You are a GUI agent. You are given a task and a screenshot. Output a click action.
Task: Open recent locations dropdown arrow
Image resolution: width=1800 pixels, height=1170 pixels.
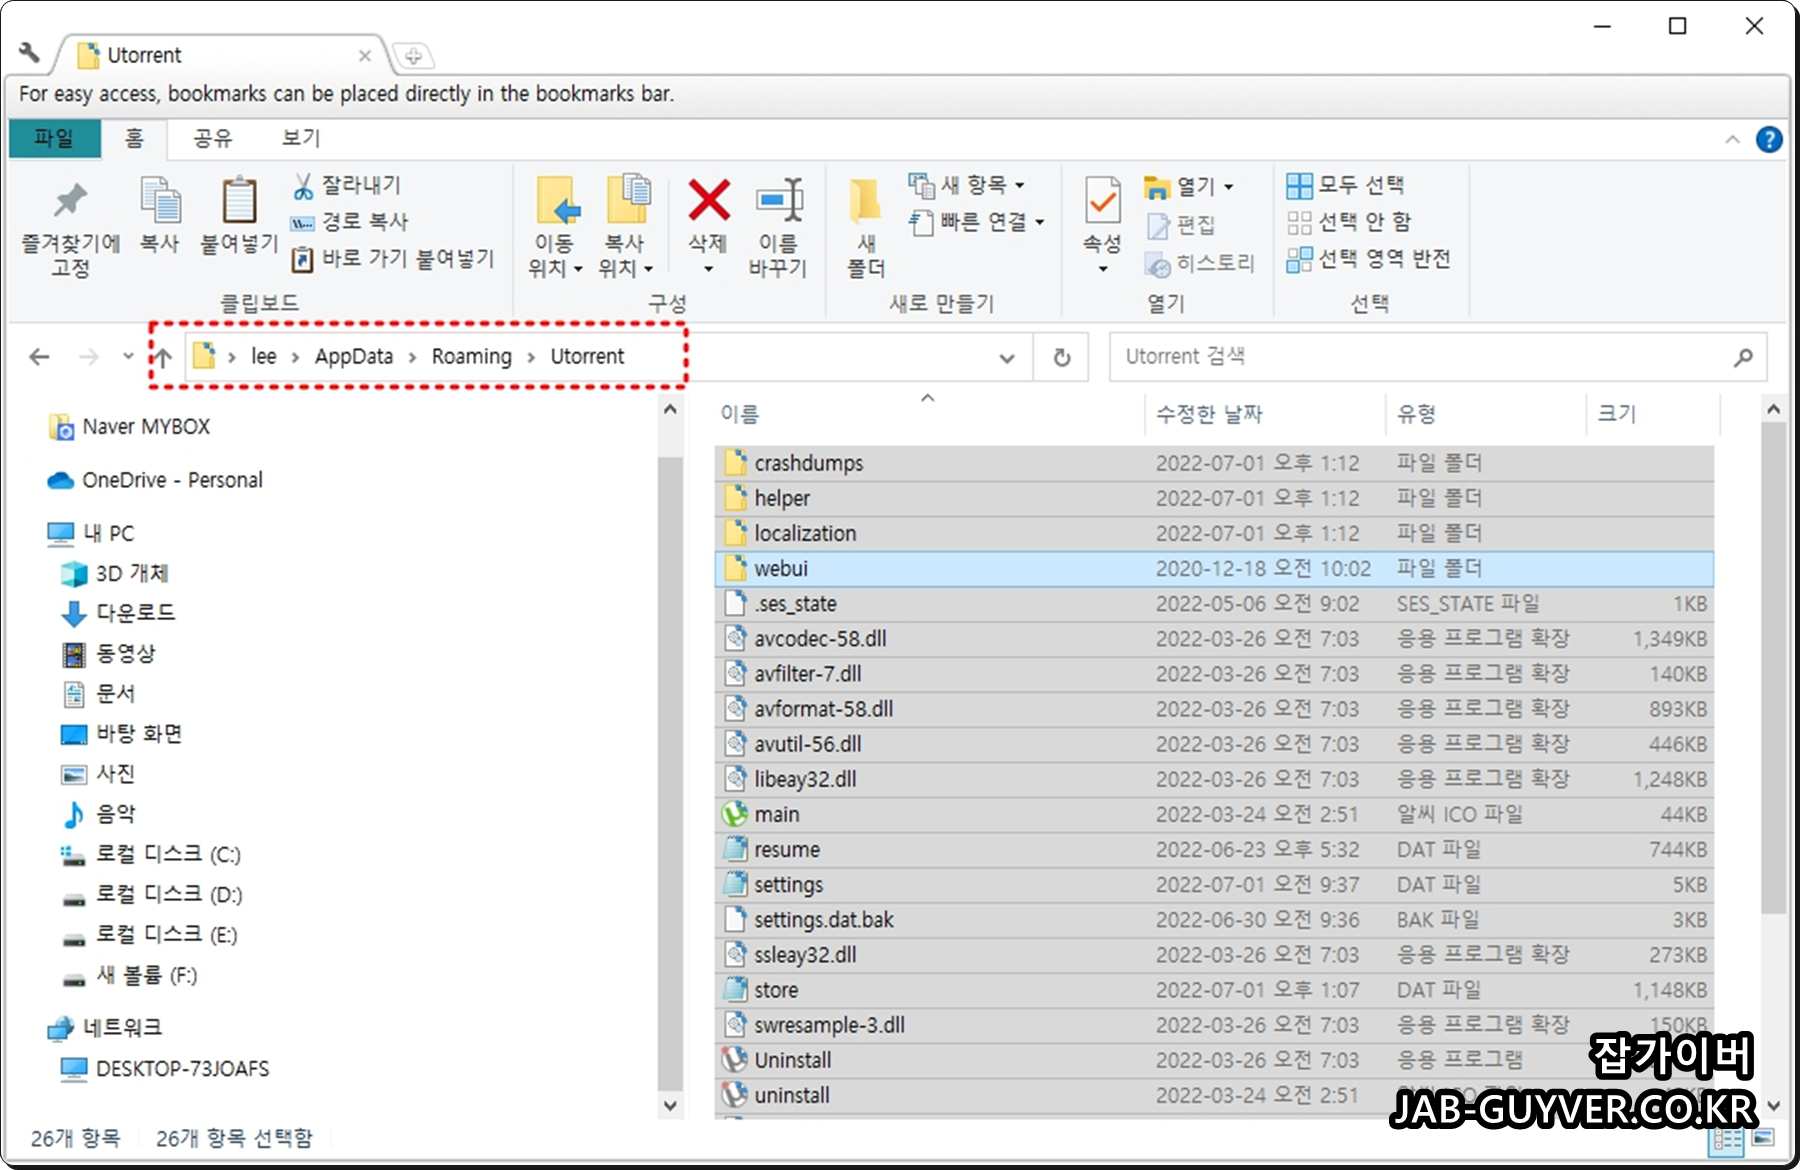click(128, 356)
